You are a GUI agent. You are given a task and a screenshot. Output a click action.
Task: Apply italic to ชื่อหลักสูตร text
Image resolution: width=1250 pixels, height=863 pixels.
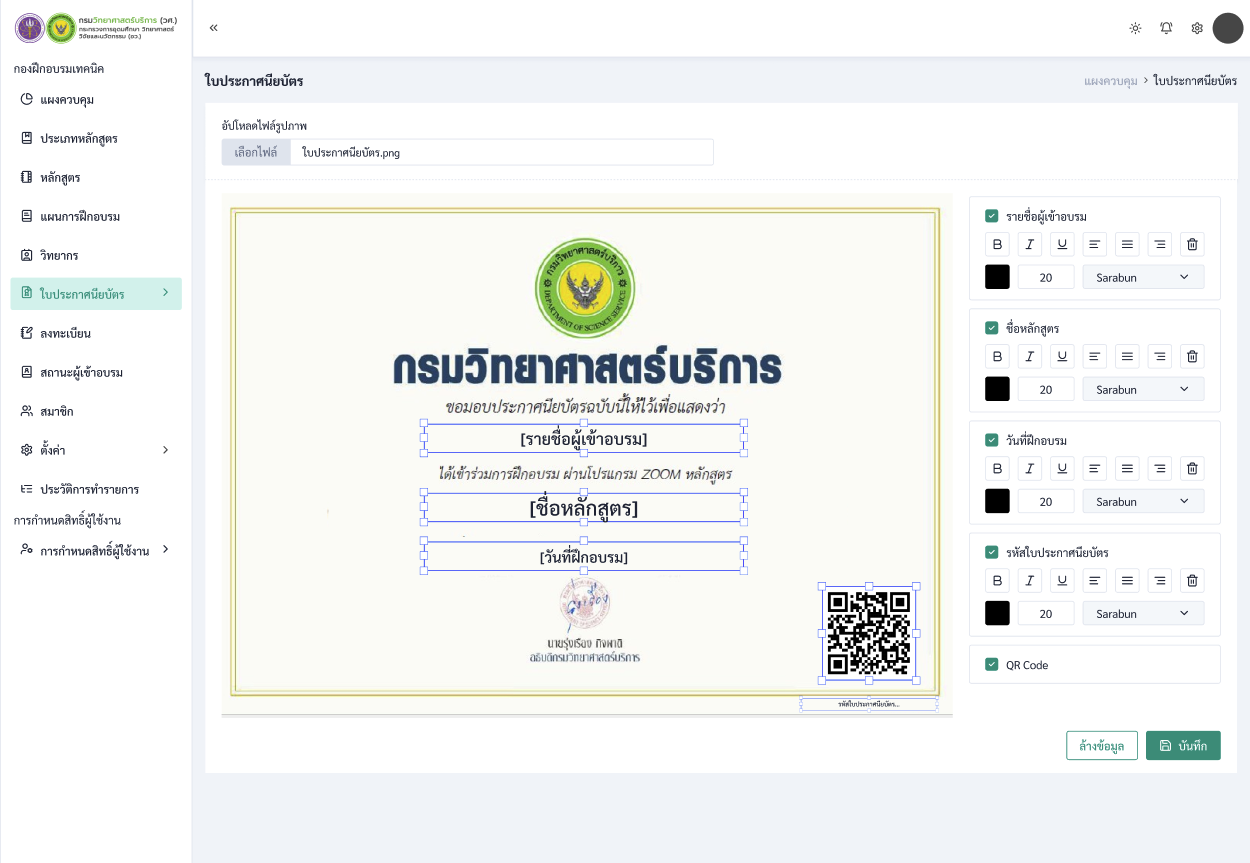1029,356
